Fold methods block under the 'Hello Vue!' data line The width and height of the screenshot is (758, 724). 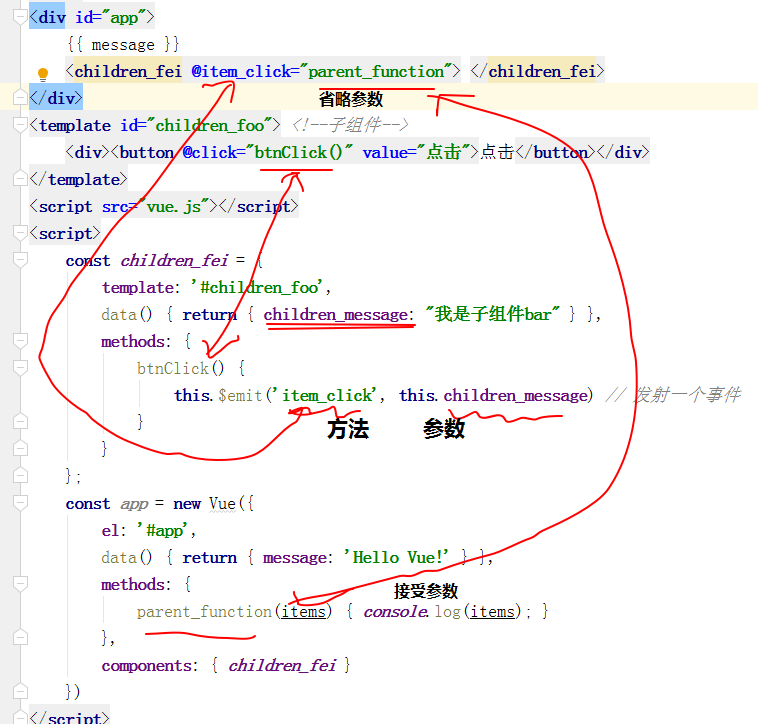pyautogui.click(x=20, y=584)
